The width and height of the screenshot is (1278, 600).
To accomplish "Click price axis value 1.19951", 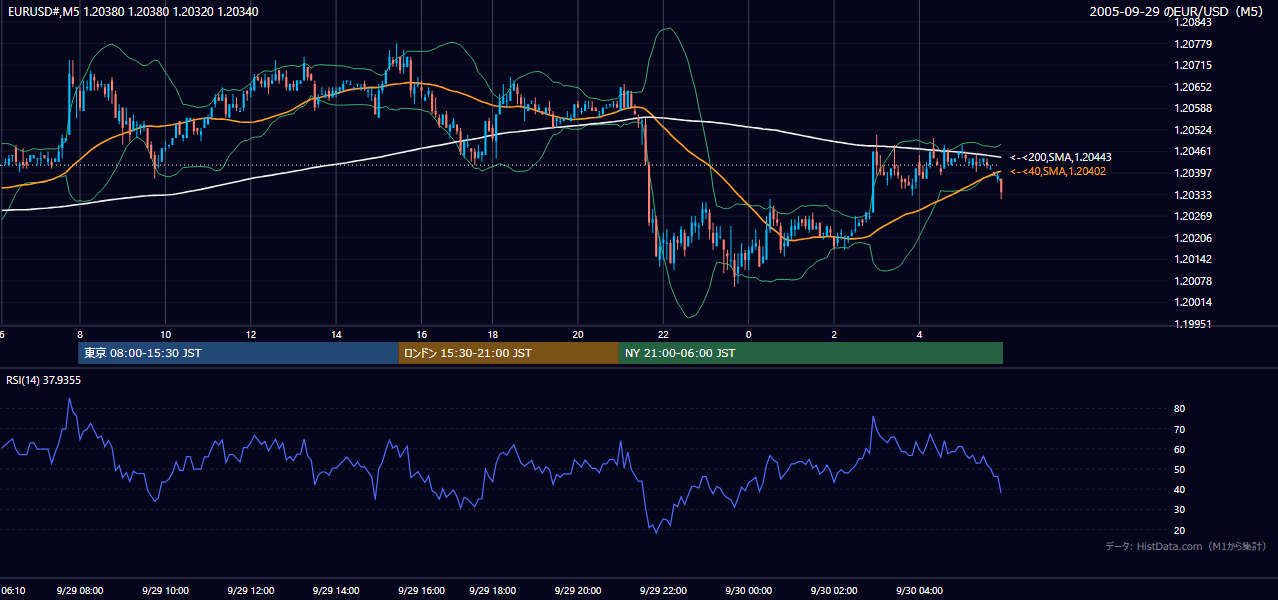I will tap(1195, 324).
